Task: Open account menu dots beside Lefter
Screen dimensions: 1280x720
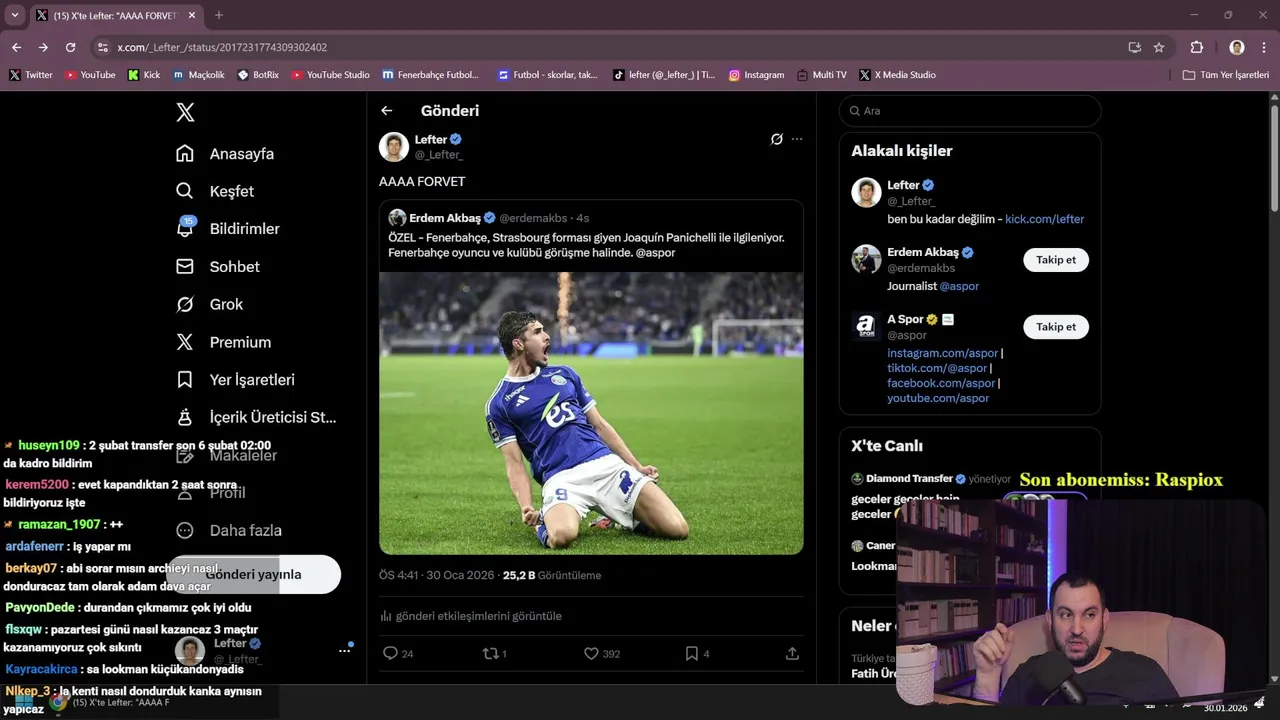Action: point(344,650)
